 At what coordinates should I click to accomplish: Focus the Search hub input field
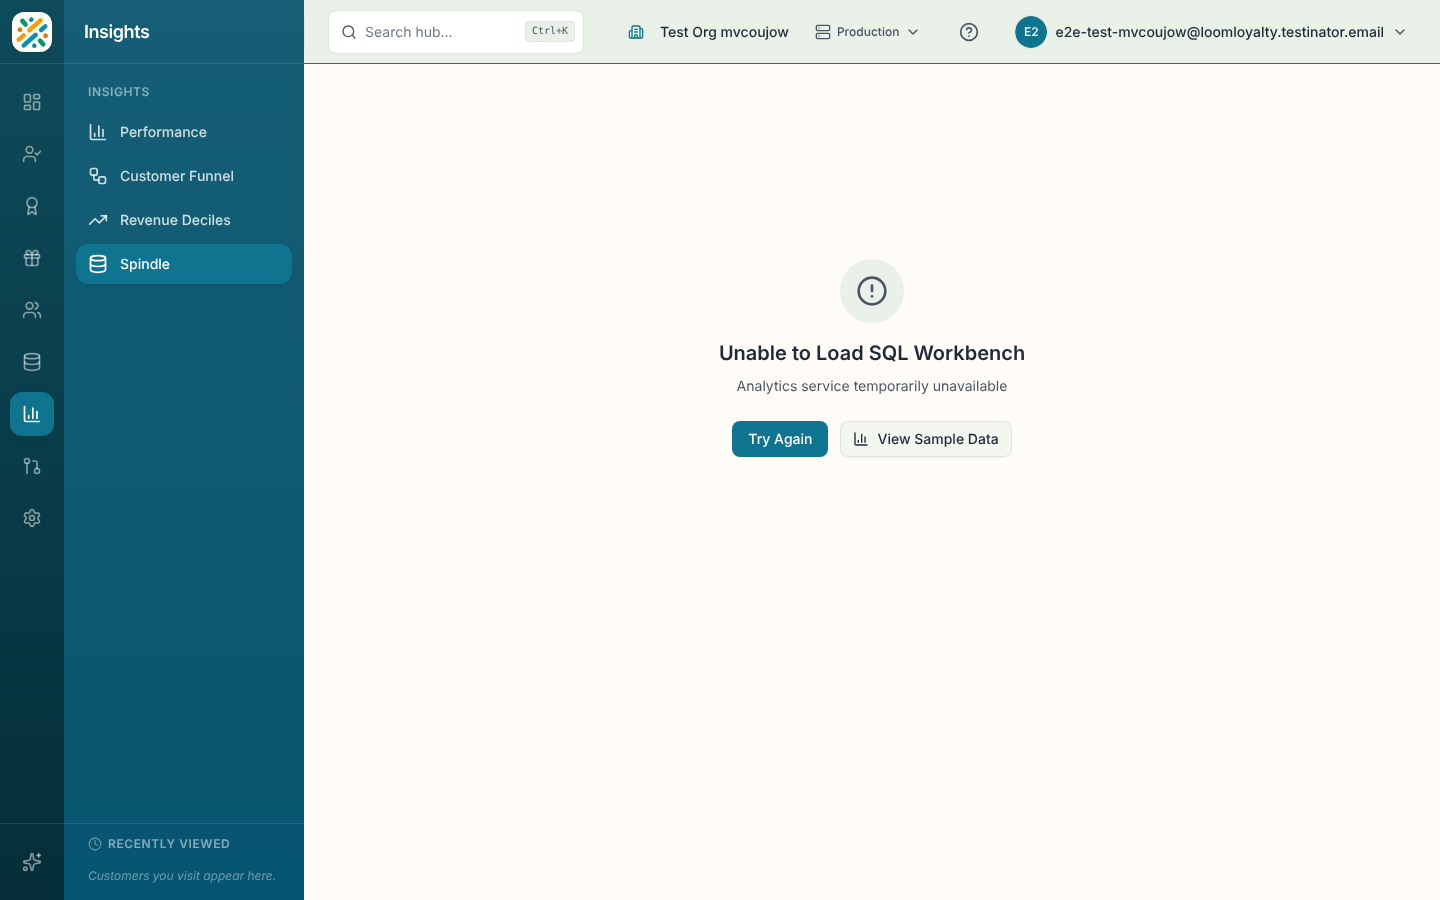click(456, 32)
